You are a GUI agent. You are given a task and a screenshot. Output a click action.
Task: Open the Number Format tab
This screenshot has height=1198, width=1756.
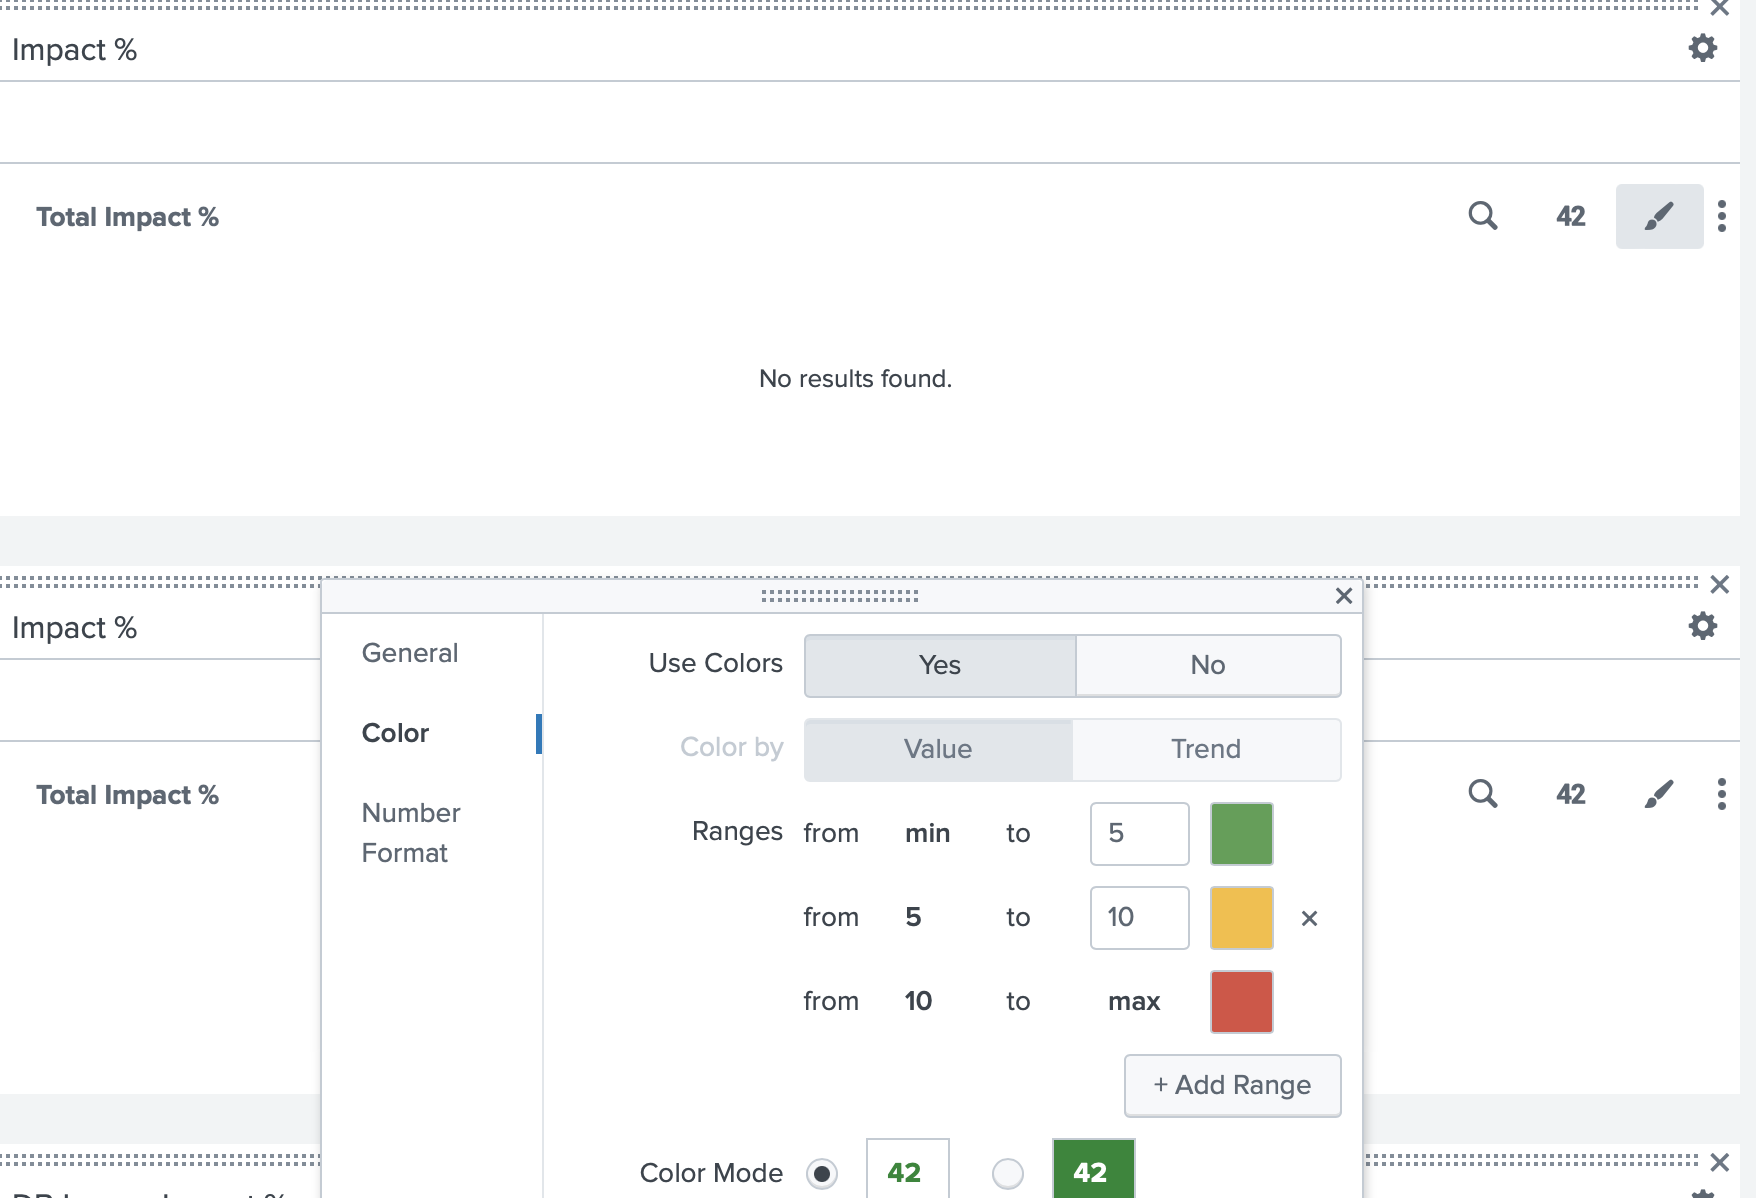[410, 832]
